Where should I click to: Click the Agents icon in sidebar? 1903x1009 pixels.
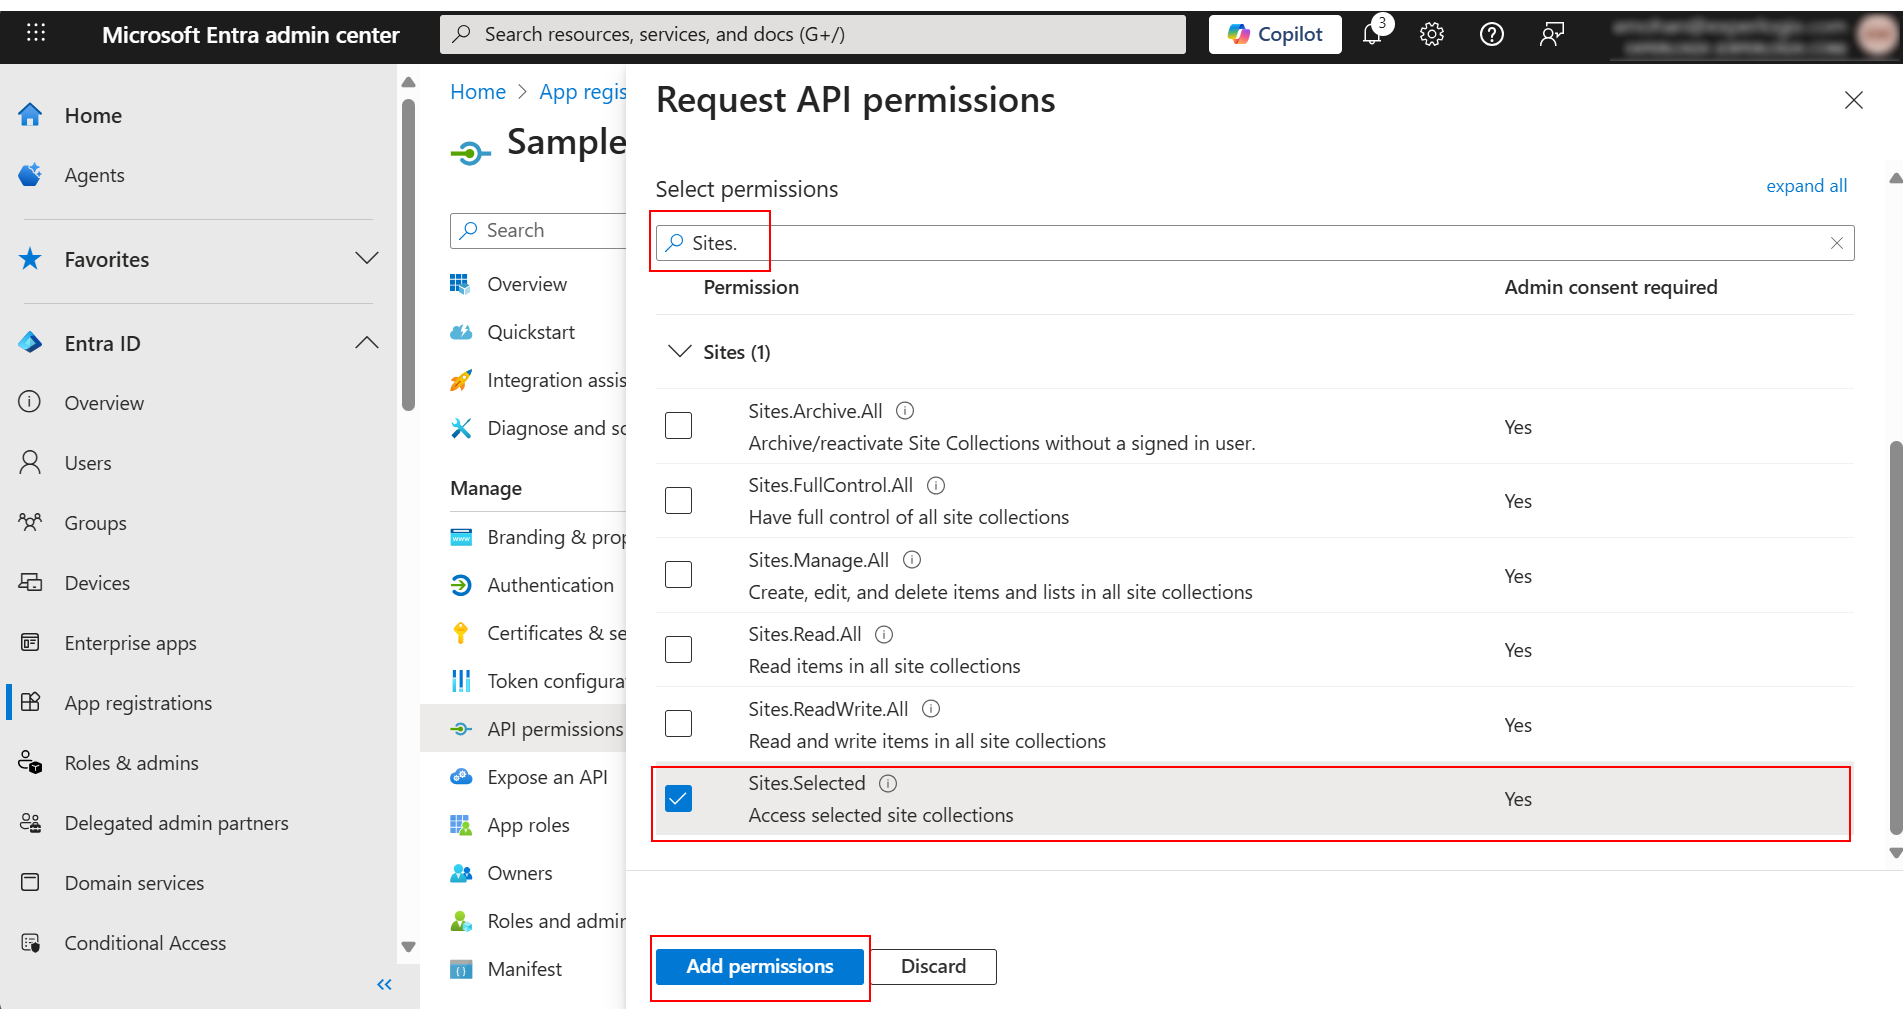tap(30, 175)
